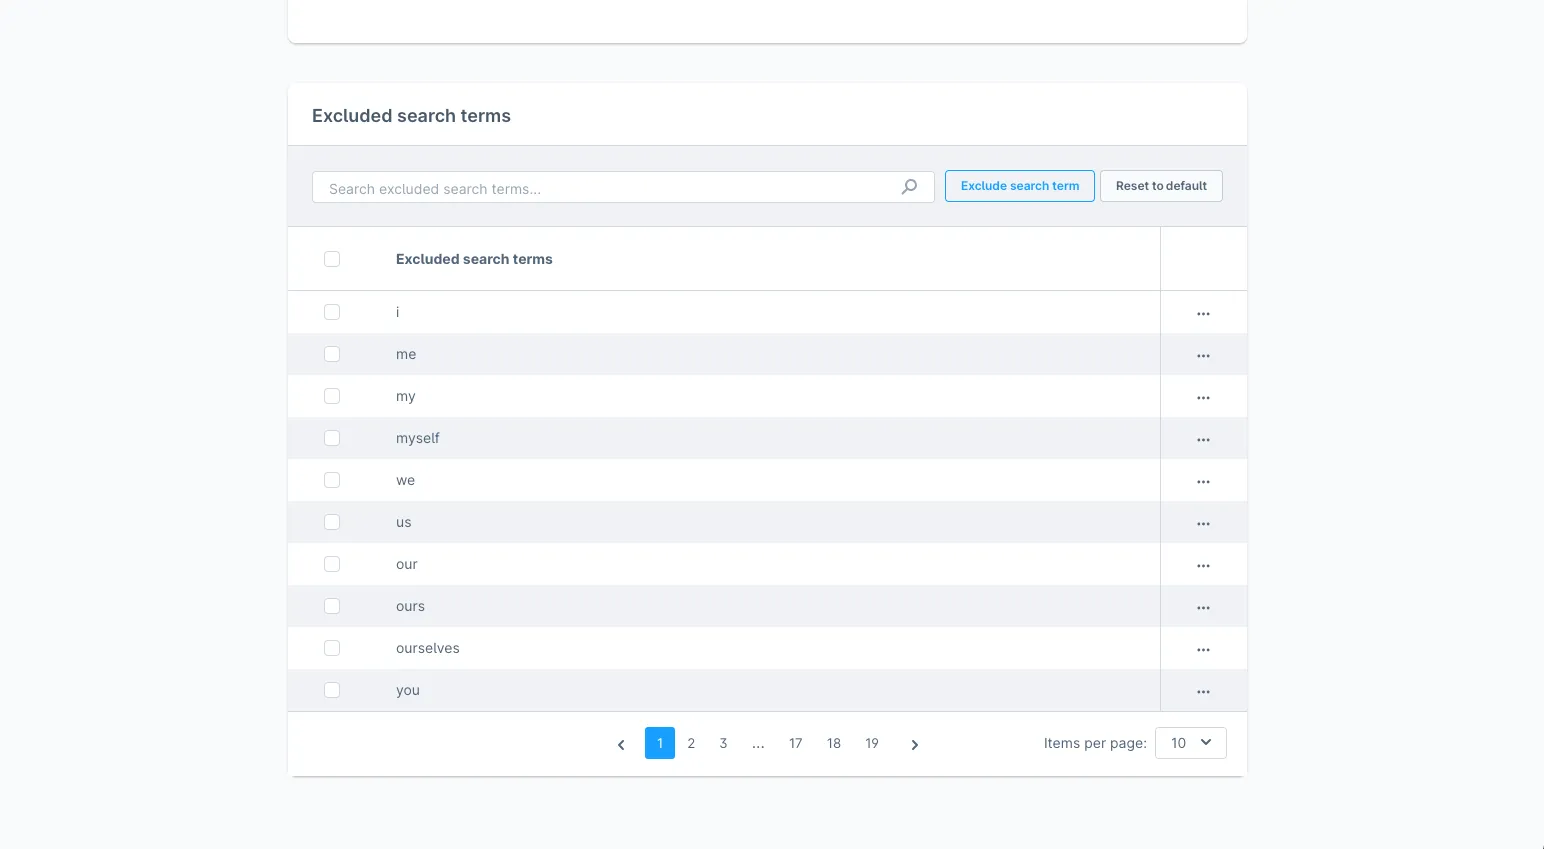
Task: Open the actions dropdown for 'my' row
Action: (1203, 397)
